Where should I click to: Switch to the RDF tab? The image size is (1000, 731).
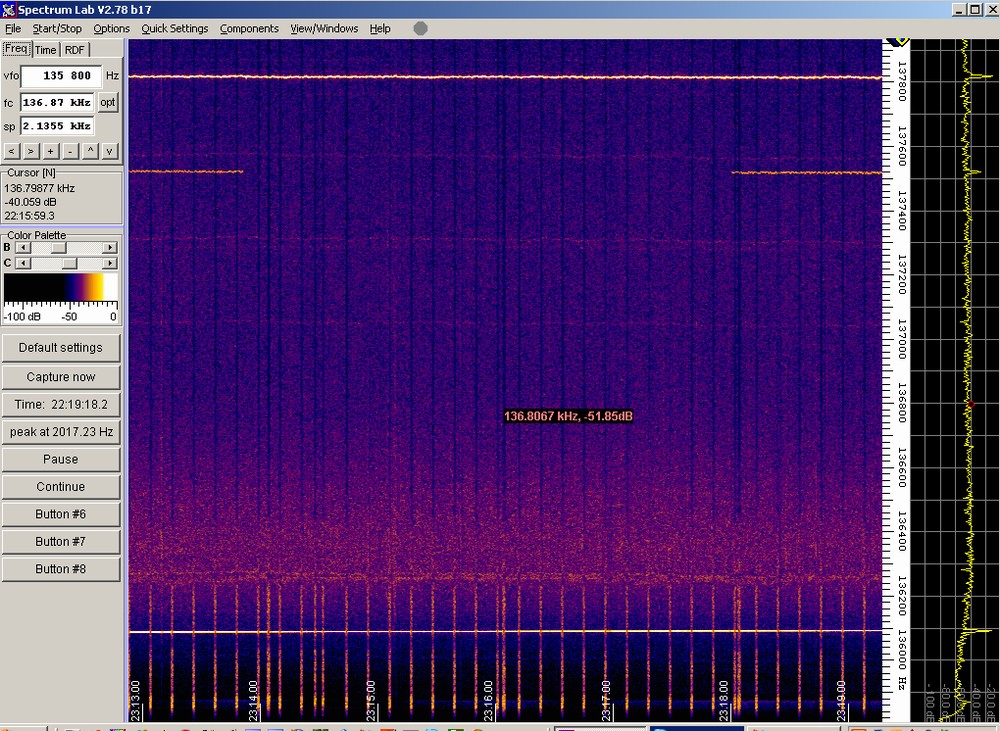coord(75,50)
